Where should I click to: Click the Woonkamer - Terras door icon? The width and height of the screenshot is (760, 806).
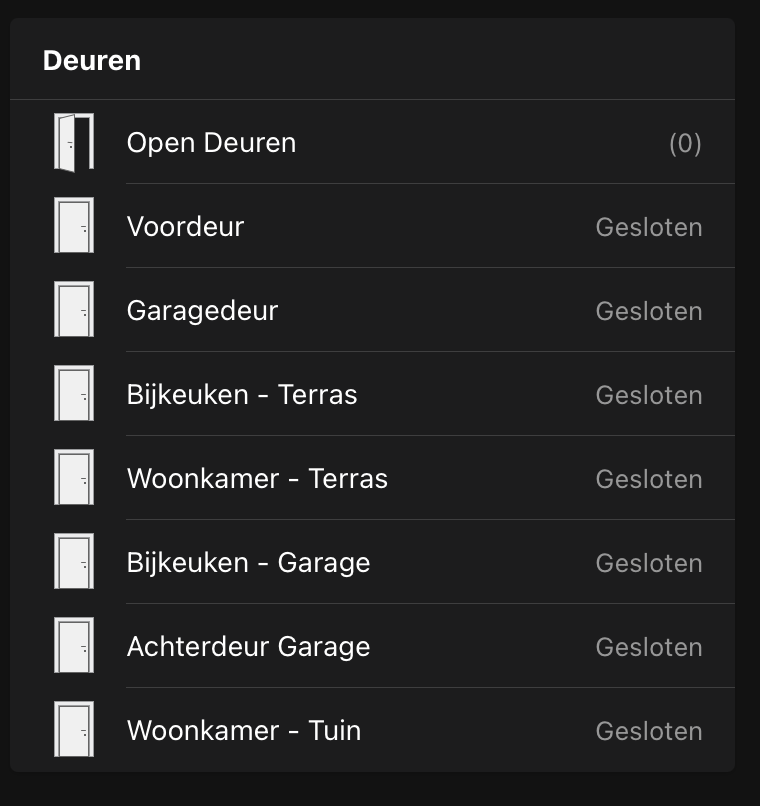tap(73, 478)
